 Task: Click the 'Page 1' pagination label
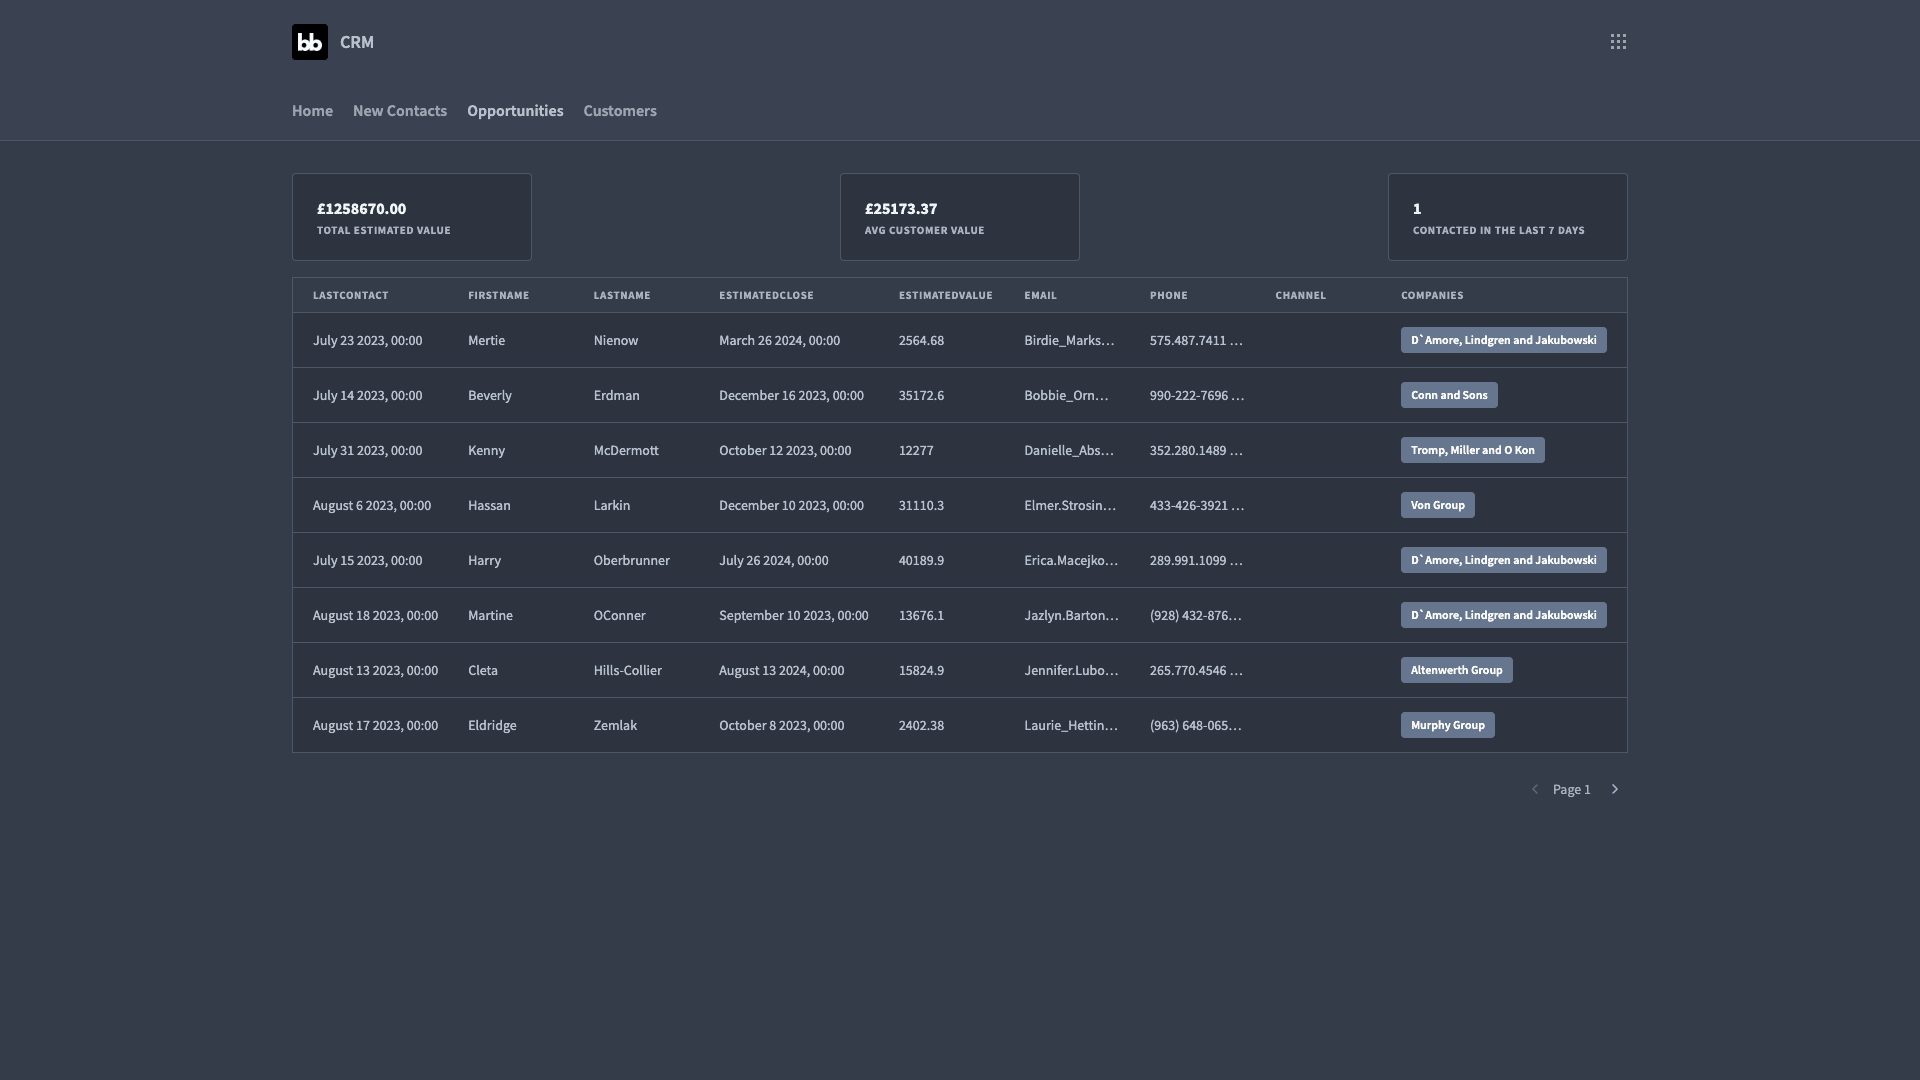pos(1571,789)
